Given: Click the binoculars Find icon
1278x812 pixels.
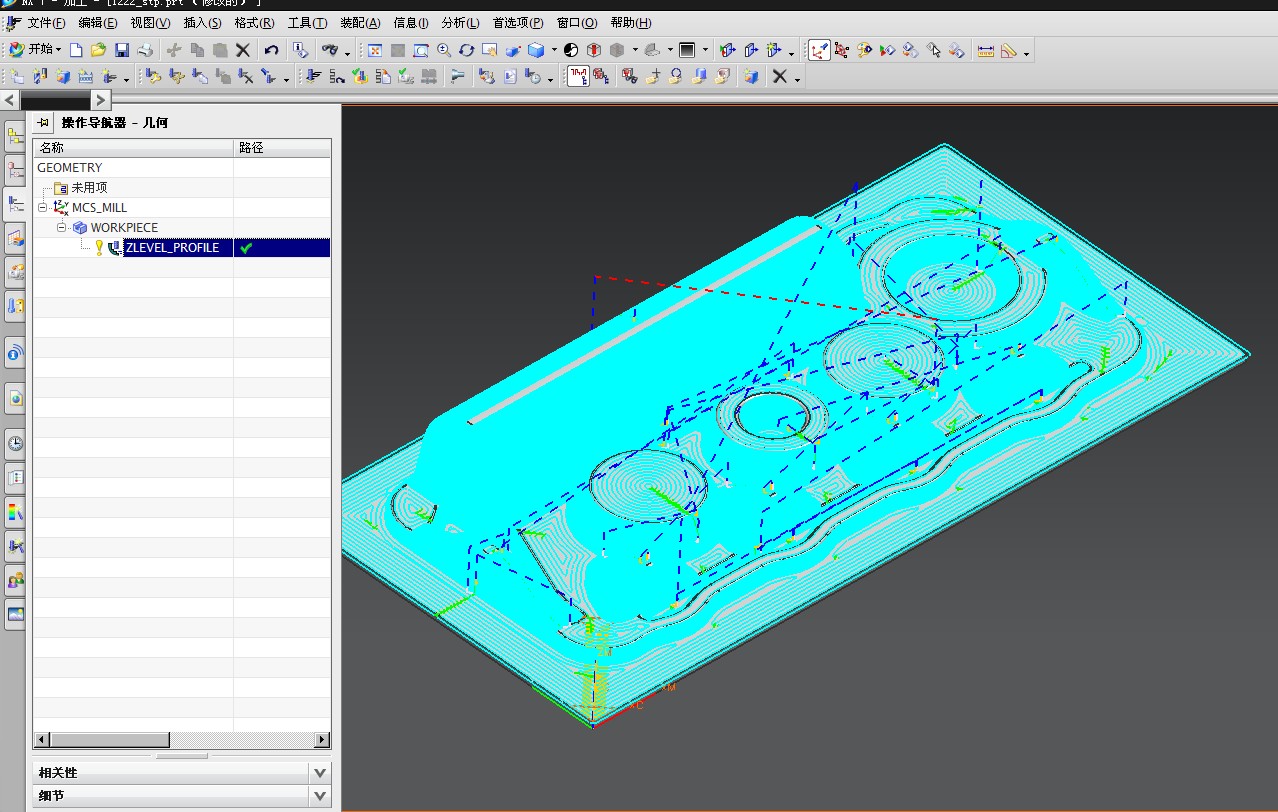Looking at the screenshot, I should [x=328, y=49].
